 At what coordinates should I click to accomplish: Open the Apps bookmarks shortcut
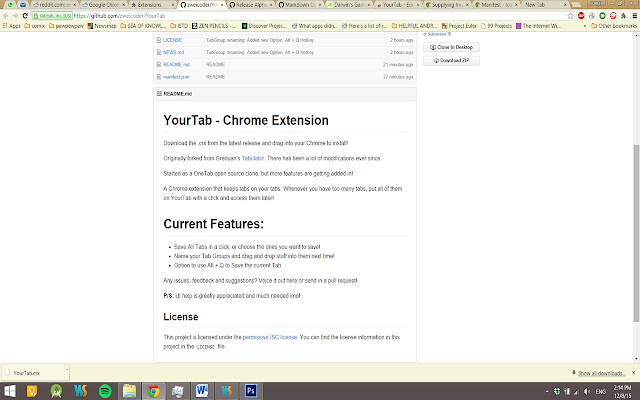point(11,26)
